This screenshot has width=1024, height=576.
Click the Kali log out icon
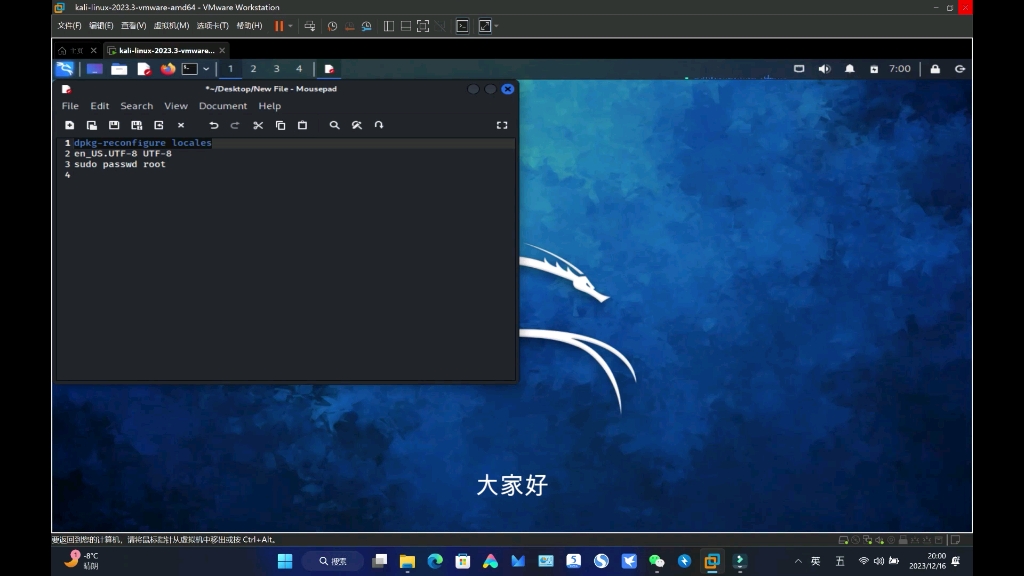pyautogui.click(x=960, y=69)
